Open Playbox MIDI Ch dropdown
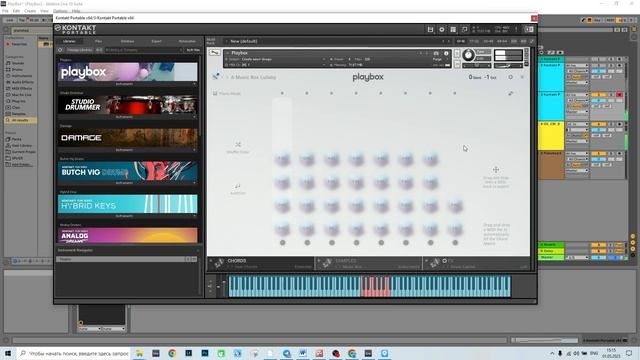 point(276,65)
